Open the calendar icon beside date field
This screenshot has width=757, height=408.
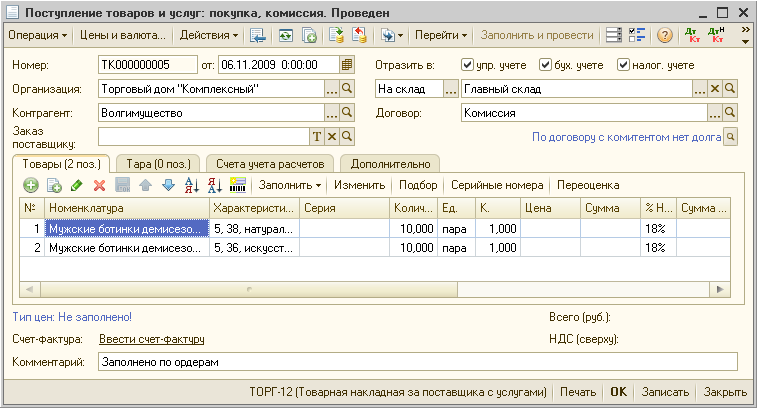(x=347, y=65)
